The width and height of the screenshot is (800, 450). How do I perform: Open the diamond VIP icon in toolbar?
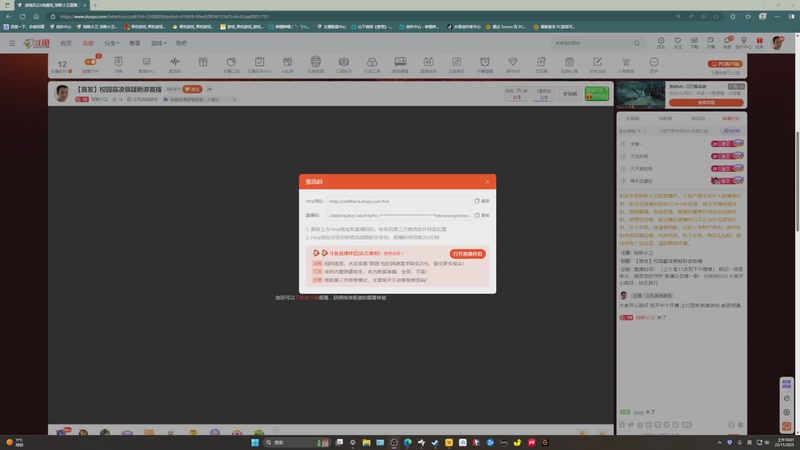(513, 62)
